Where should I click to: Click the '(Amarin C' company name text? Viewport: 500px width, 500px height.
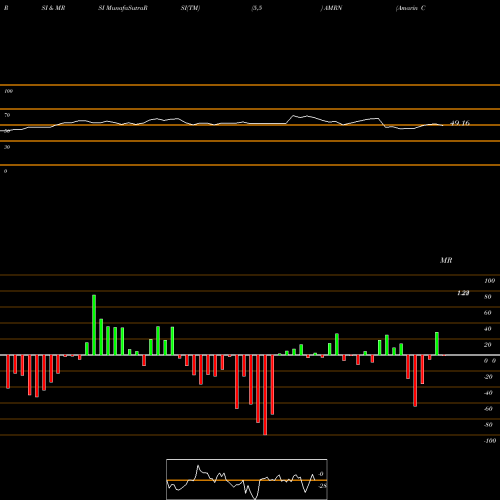[410, 8]
